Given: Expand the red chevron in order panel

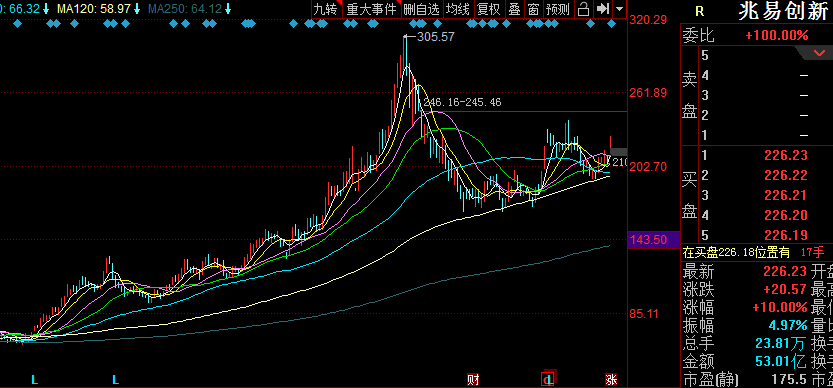Looking at the screenshot, I should point(819,53).
